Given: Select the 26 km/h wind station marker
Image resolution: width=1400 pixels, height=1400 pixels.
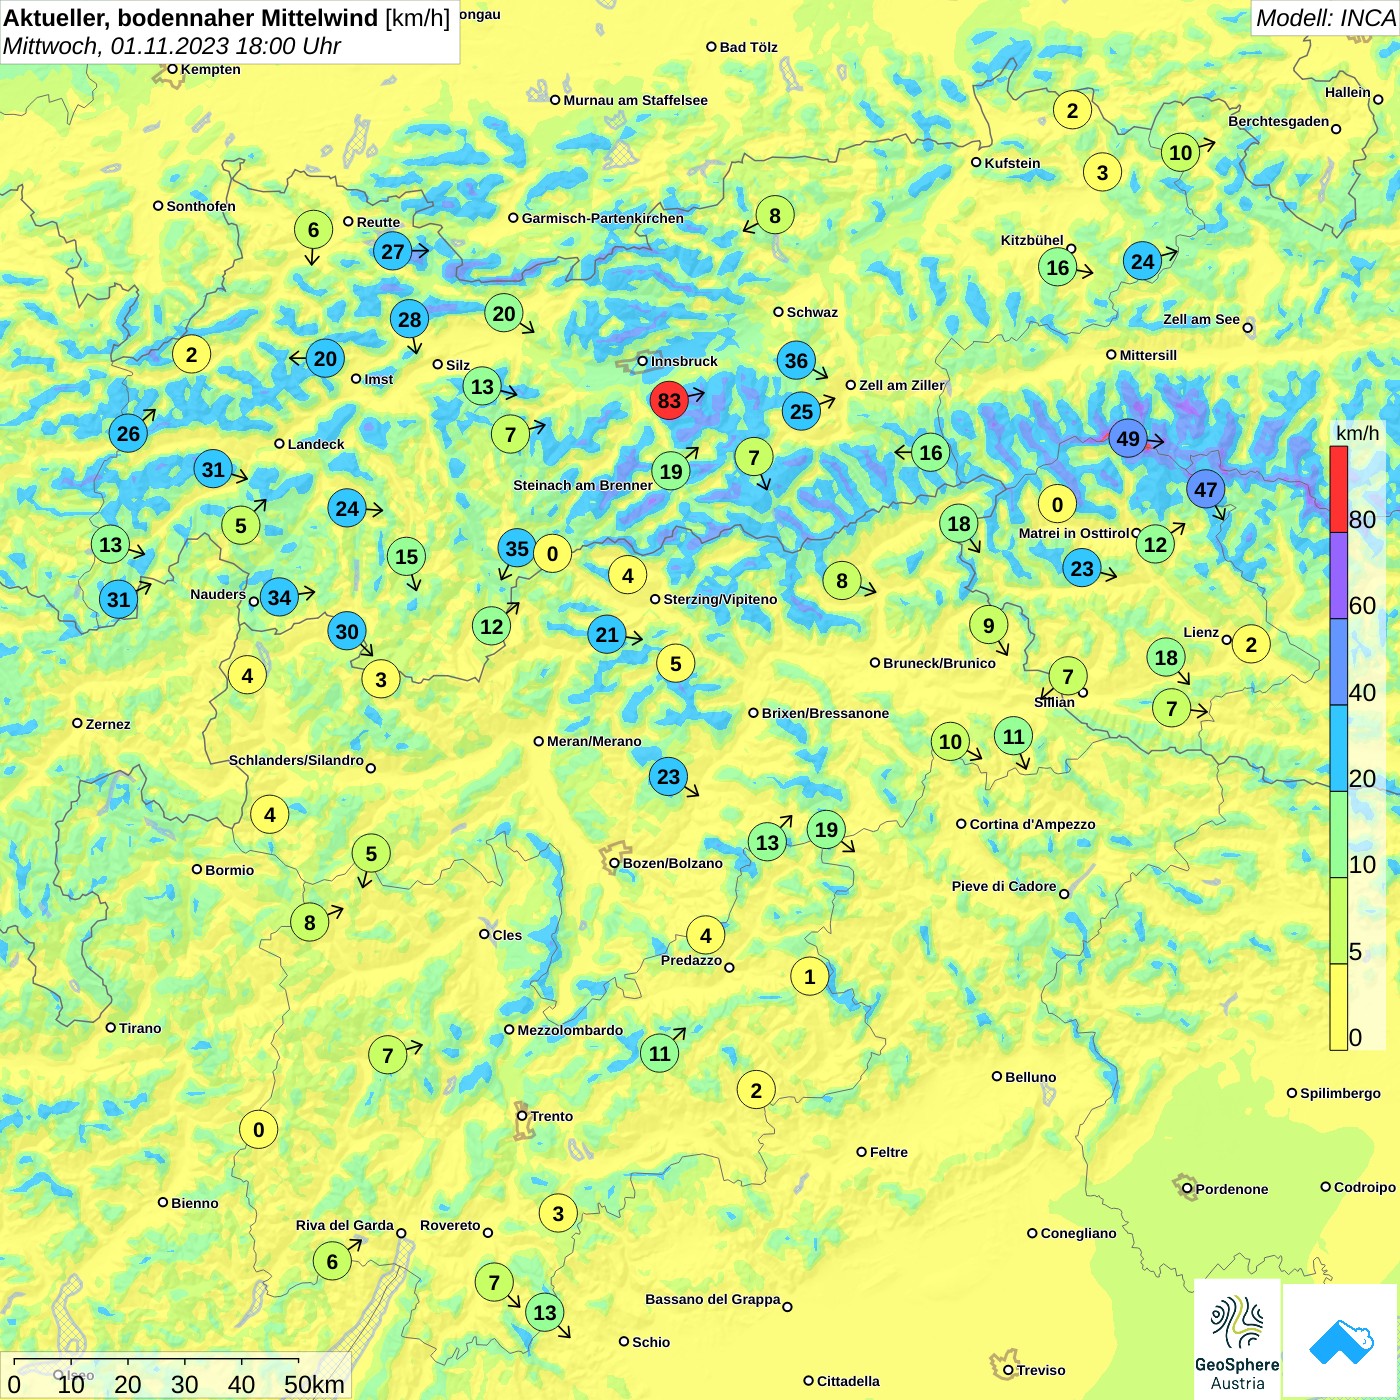Looking at the screenshot, I should point(128,433).
